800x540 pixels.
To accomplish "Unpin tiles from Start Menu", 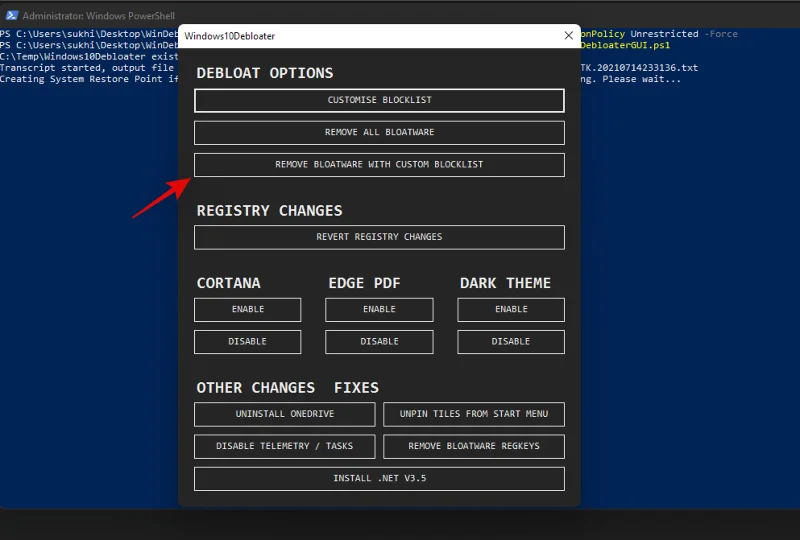I will coord(473,414).
